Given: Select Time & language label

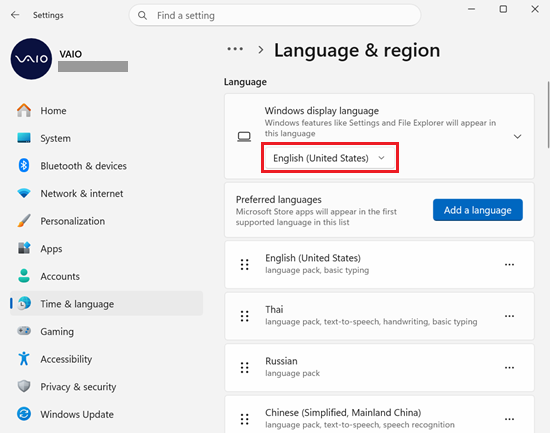Looking at the screenshot, I should pyautogui.click(x=77, y=304).
